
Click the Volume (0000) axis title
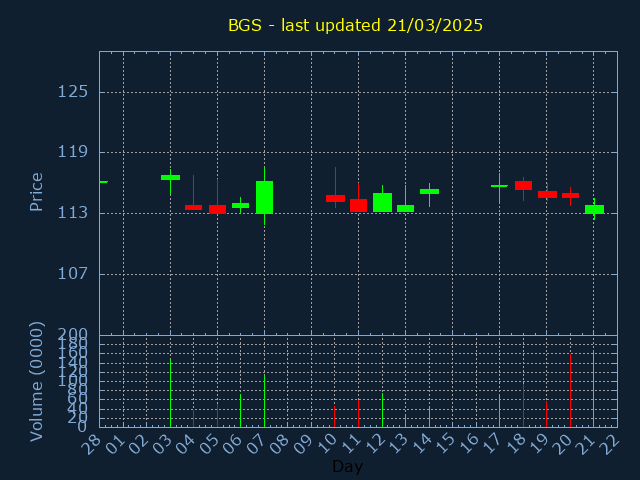point(36,382)
